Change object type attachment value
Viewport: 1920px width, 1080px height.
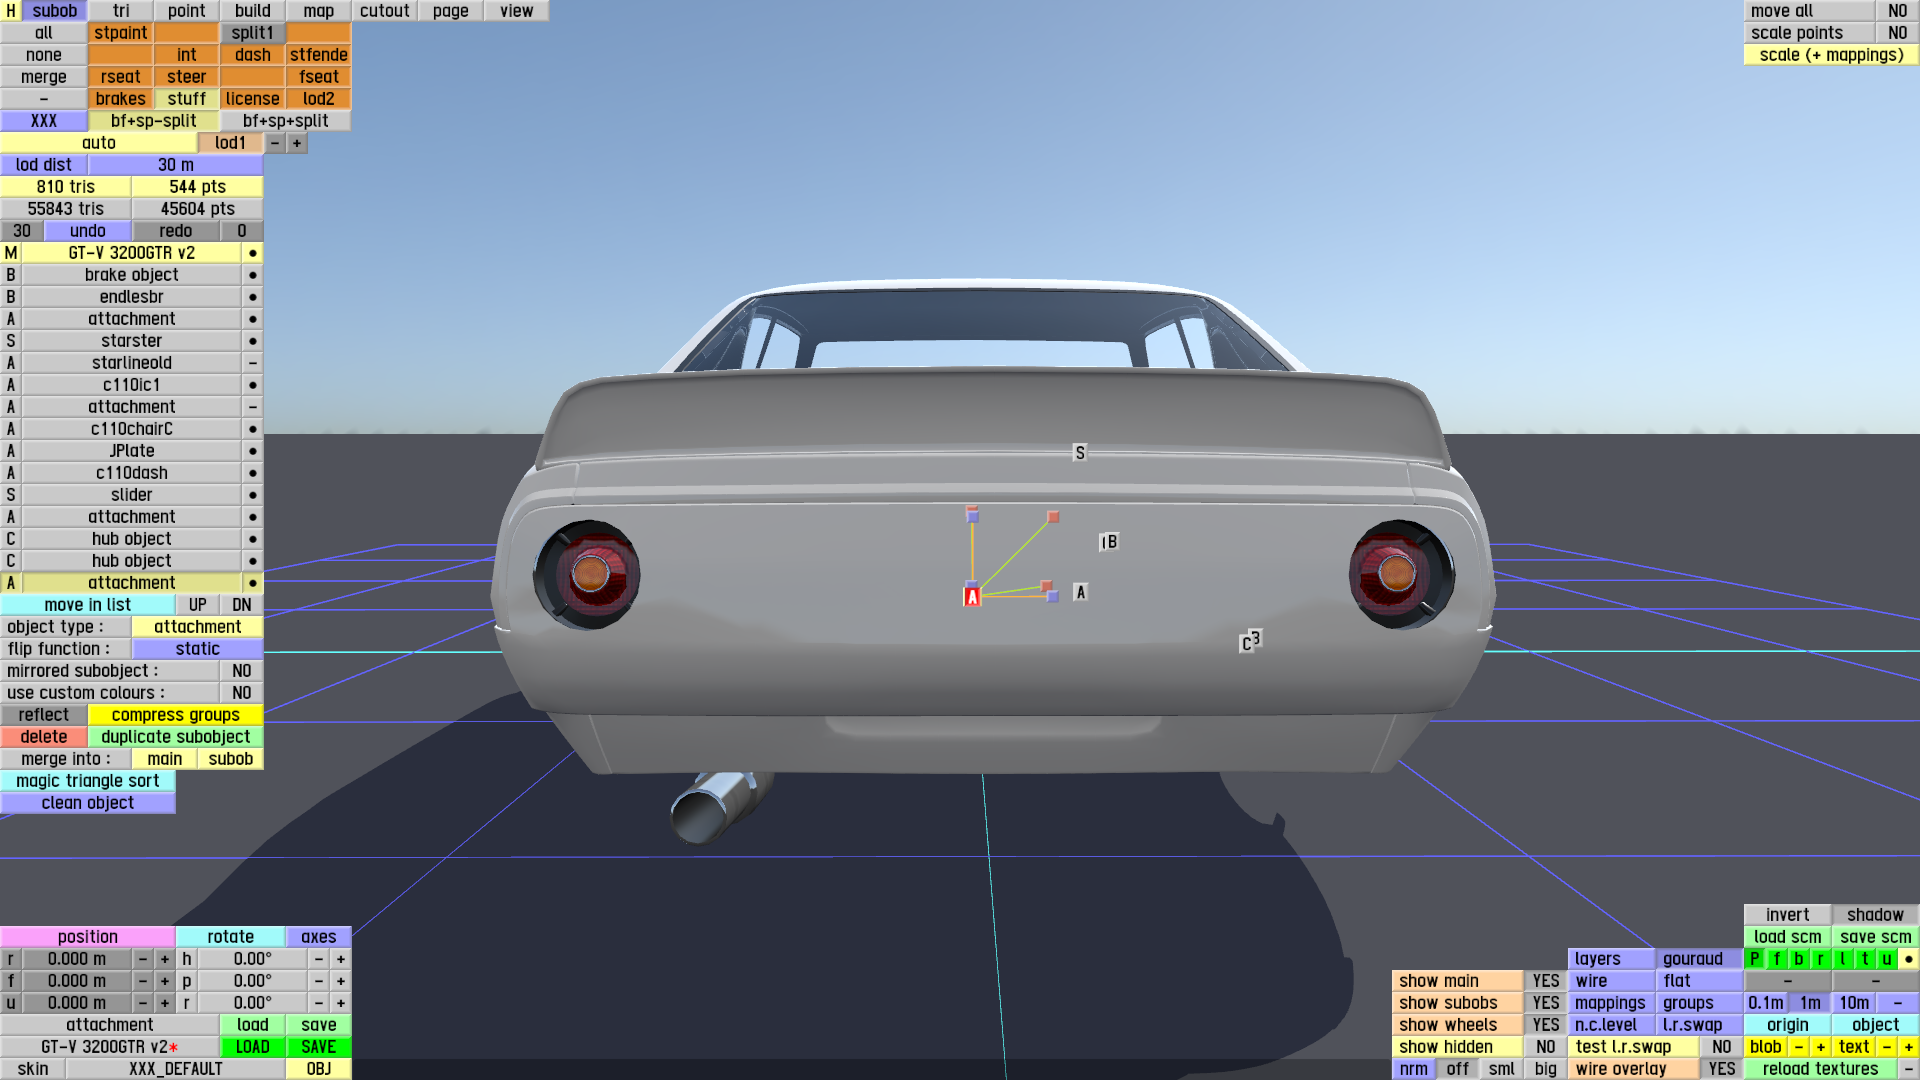pos(197,627)
